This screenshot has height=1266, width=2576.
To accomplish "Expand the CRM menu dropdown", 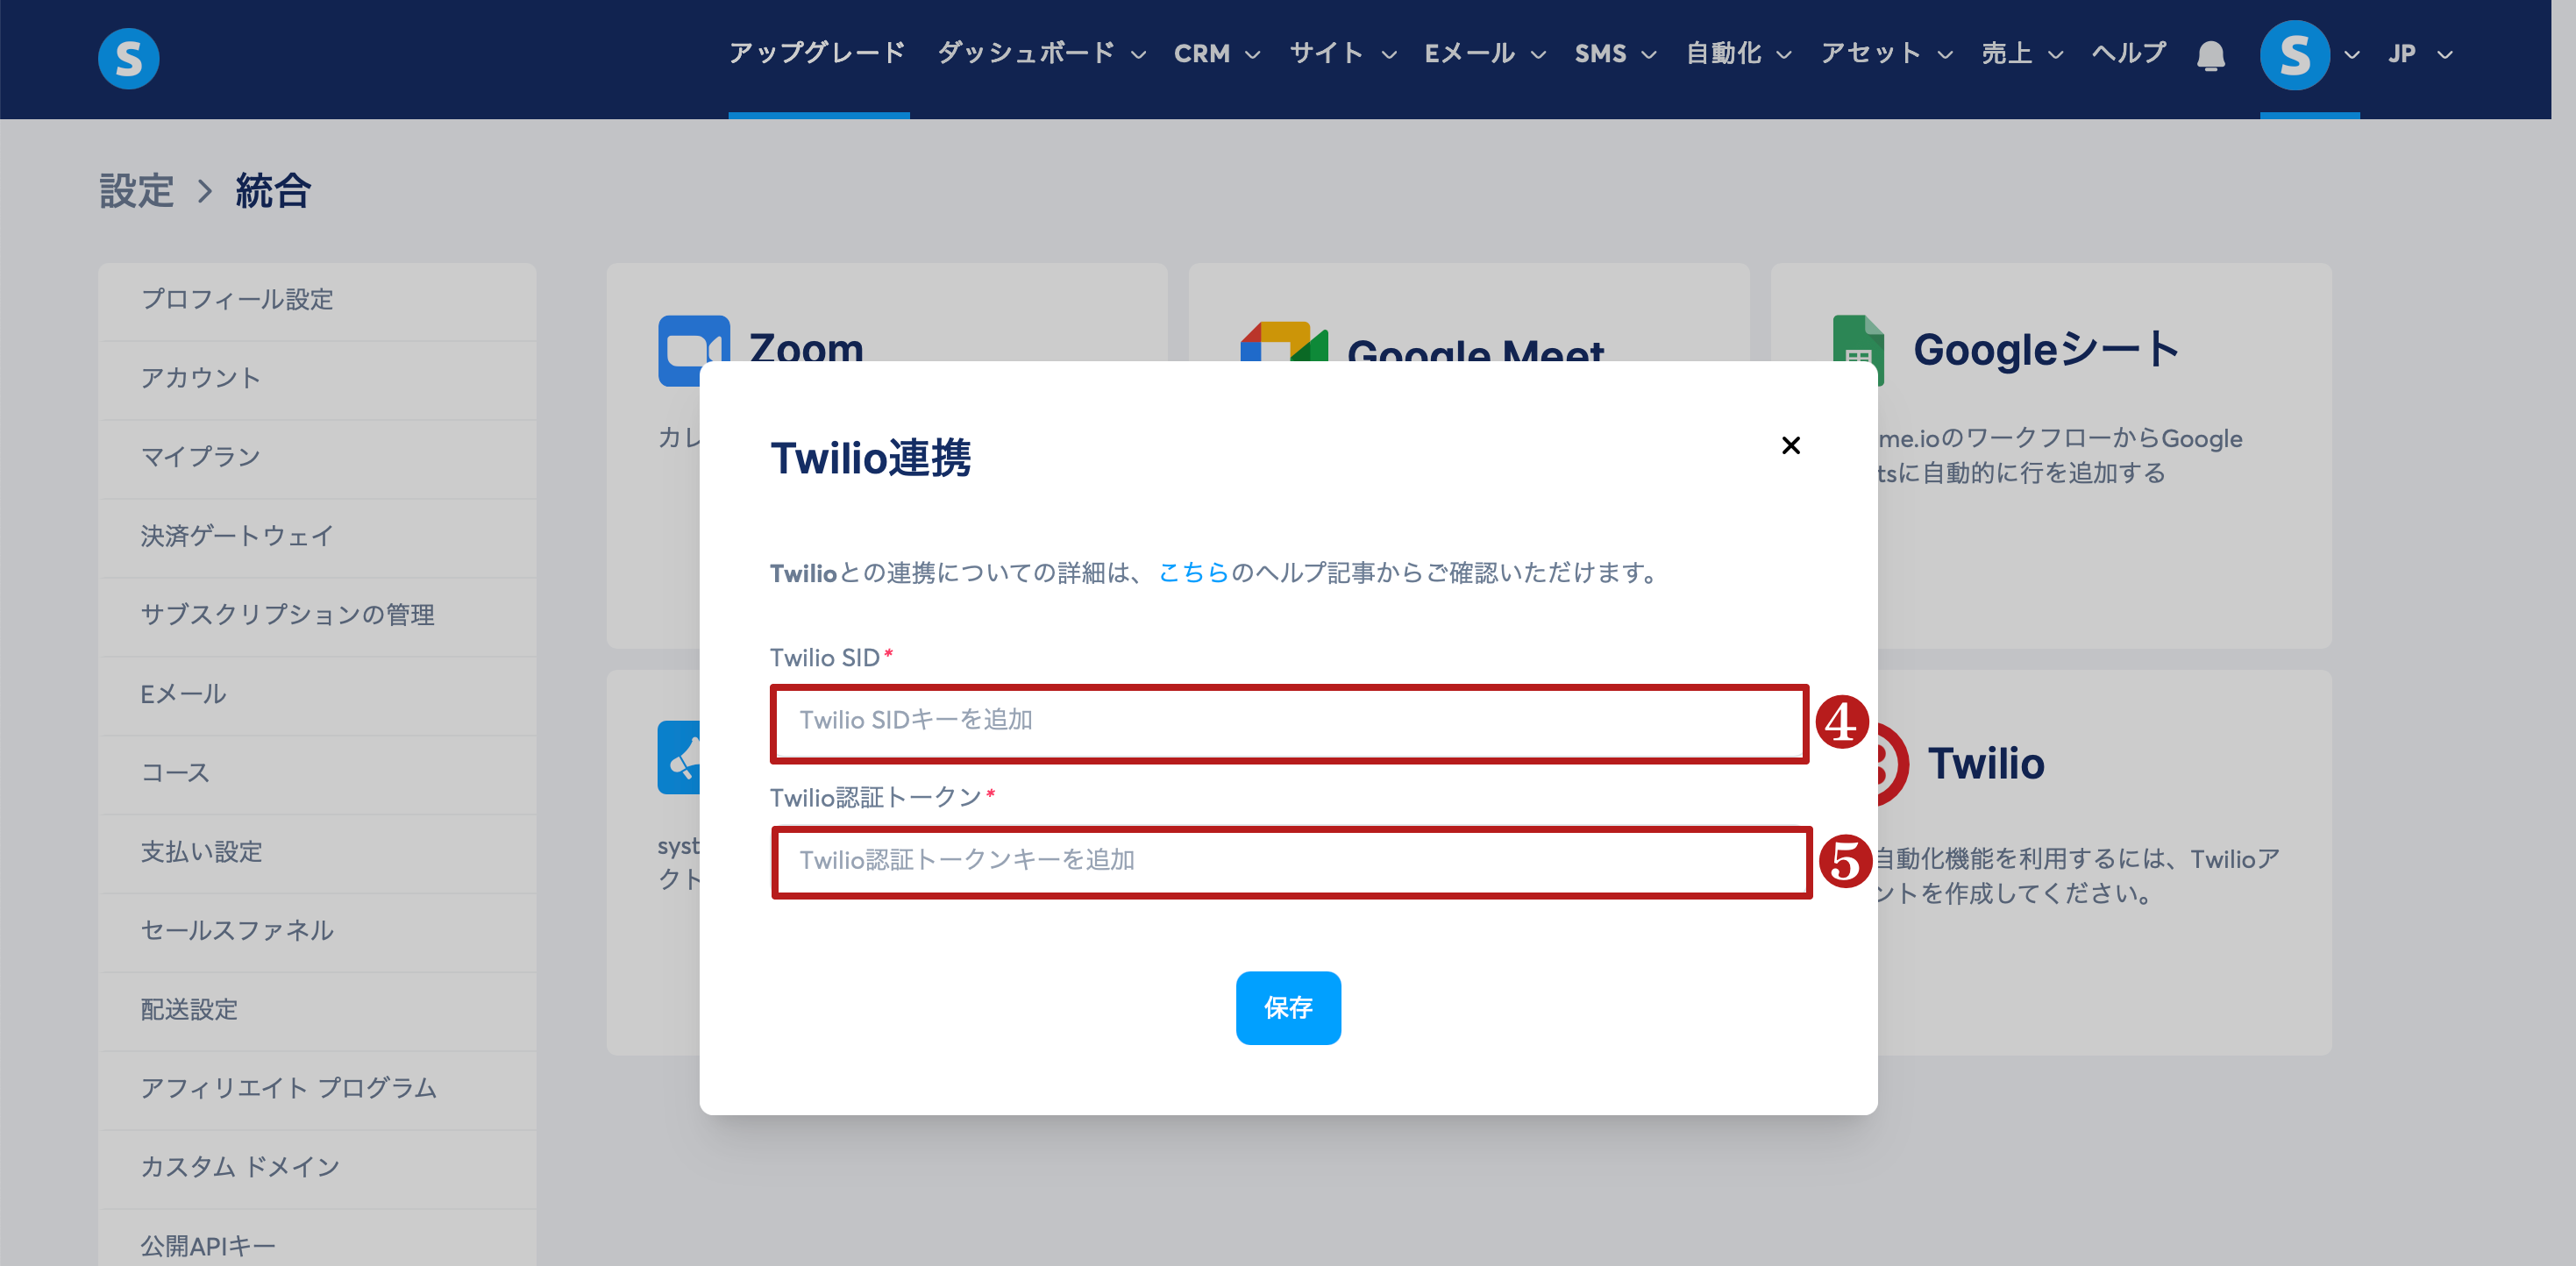I will [1216, 54].
